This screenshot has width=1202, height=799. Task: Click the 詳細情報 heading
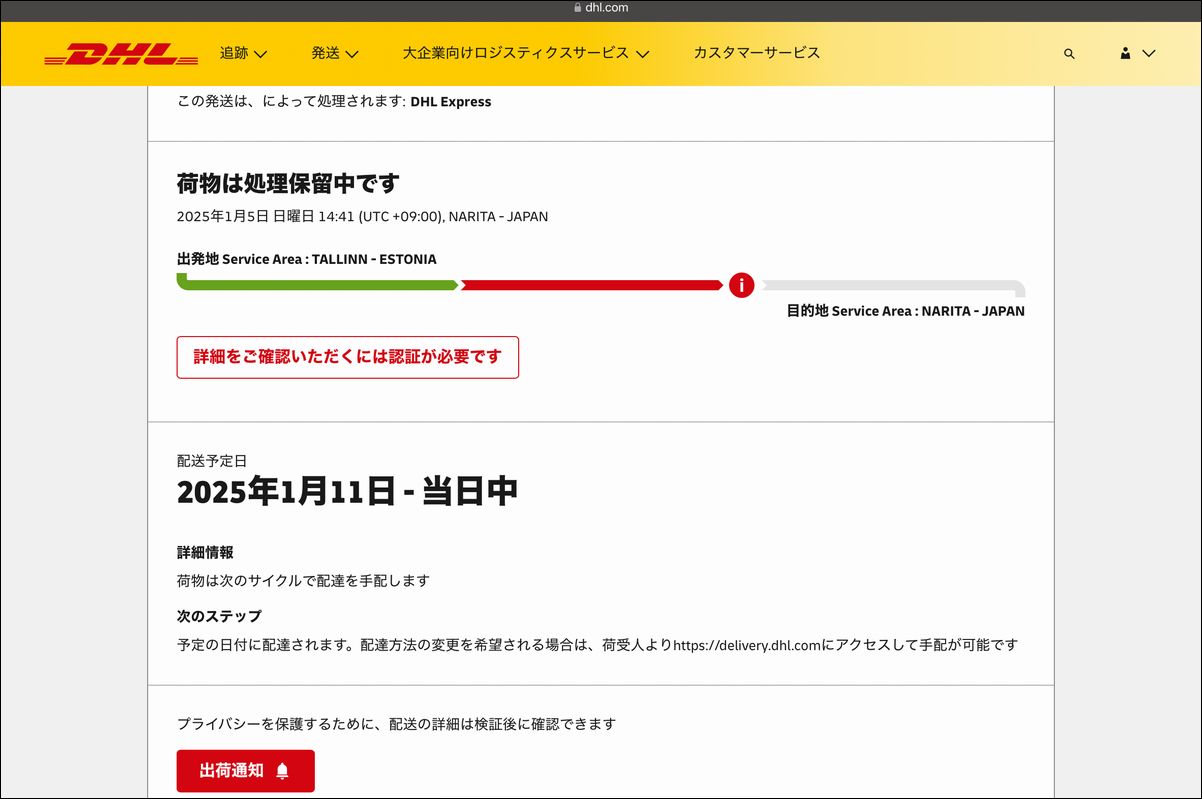(x=205, y=552)
